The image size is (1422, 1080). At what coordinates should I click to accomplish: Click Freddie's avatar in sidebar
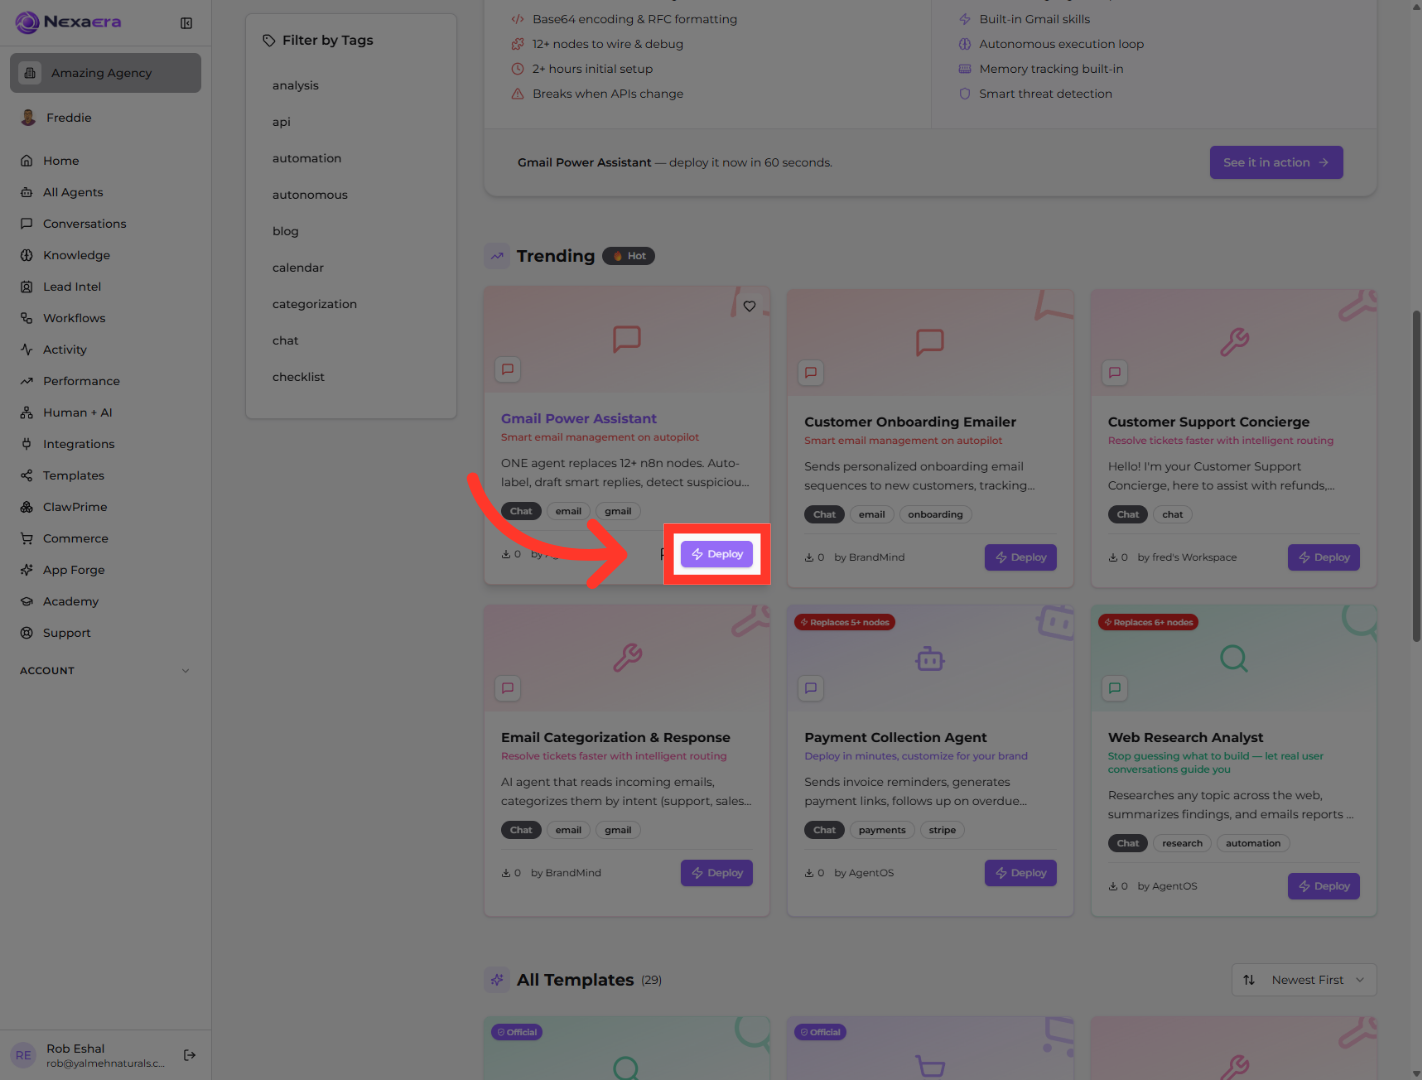[x=28, y=118]
